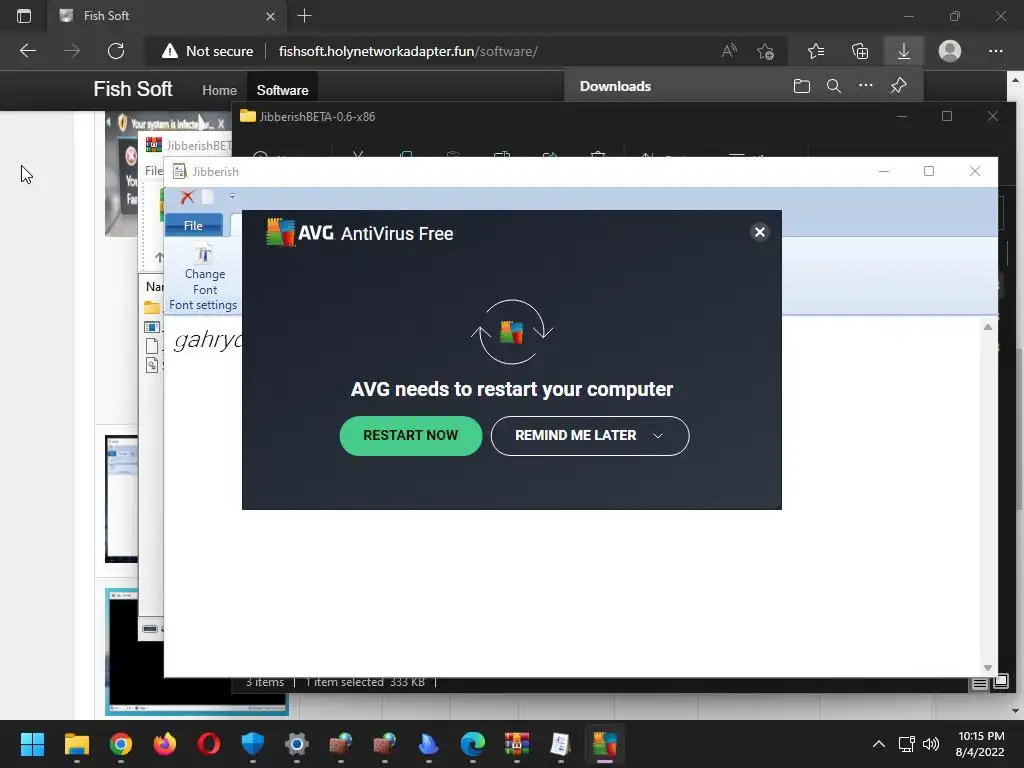Screen dimensions: 1024x768
Task: Switch to AVG AntiVirus on taskbar
Action: click(605, 744)
